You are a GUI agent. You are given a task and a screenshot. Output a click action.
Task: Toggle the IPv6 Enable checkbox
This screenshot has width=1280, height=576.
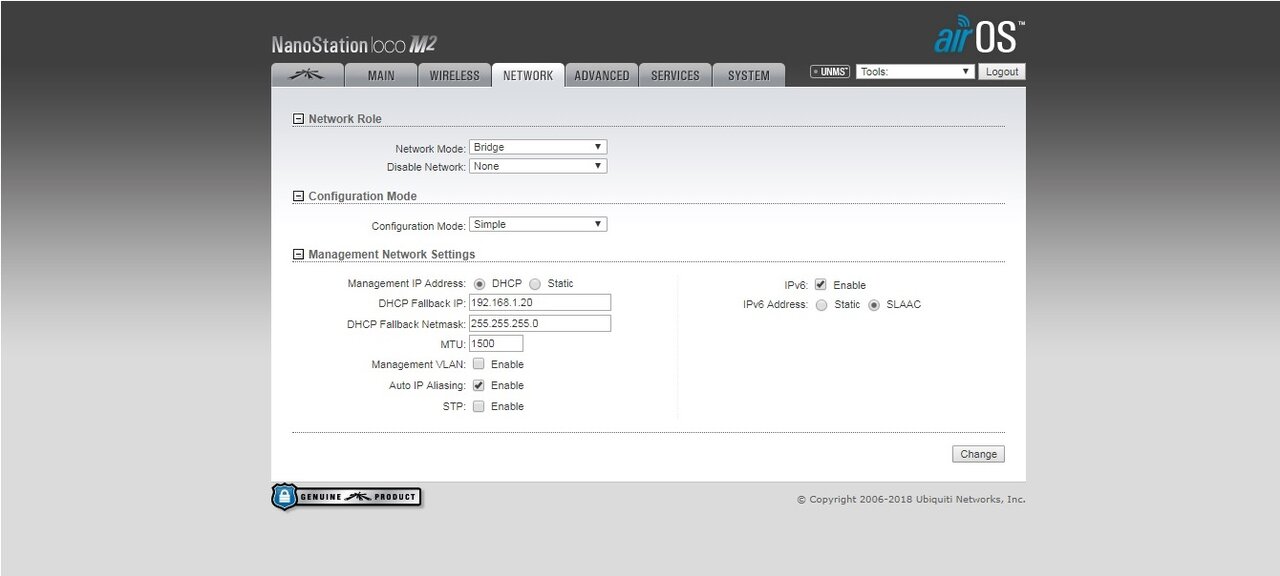(x=821, y=284)
